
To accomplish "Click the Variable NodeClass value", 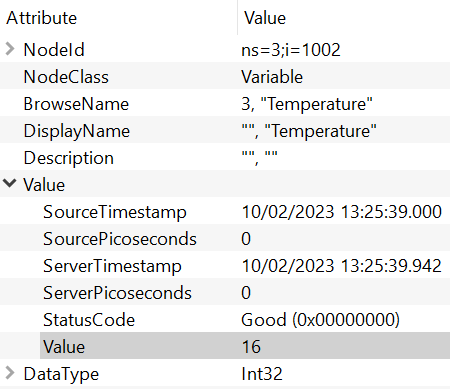I will click(x=272, y=77).
